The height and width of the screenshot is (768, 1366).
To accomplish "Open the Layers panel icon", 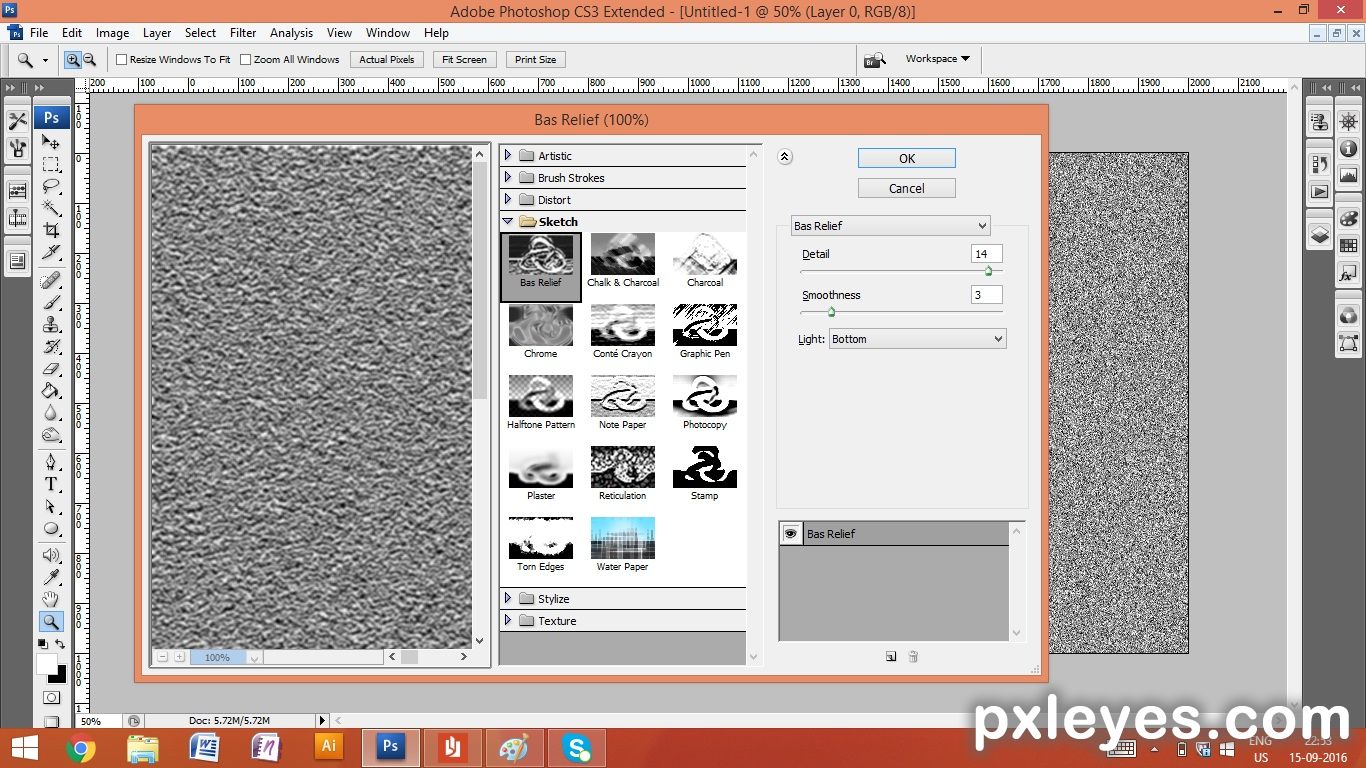I will pyautogui.click(x=1320, y=235).
